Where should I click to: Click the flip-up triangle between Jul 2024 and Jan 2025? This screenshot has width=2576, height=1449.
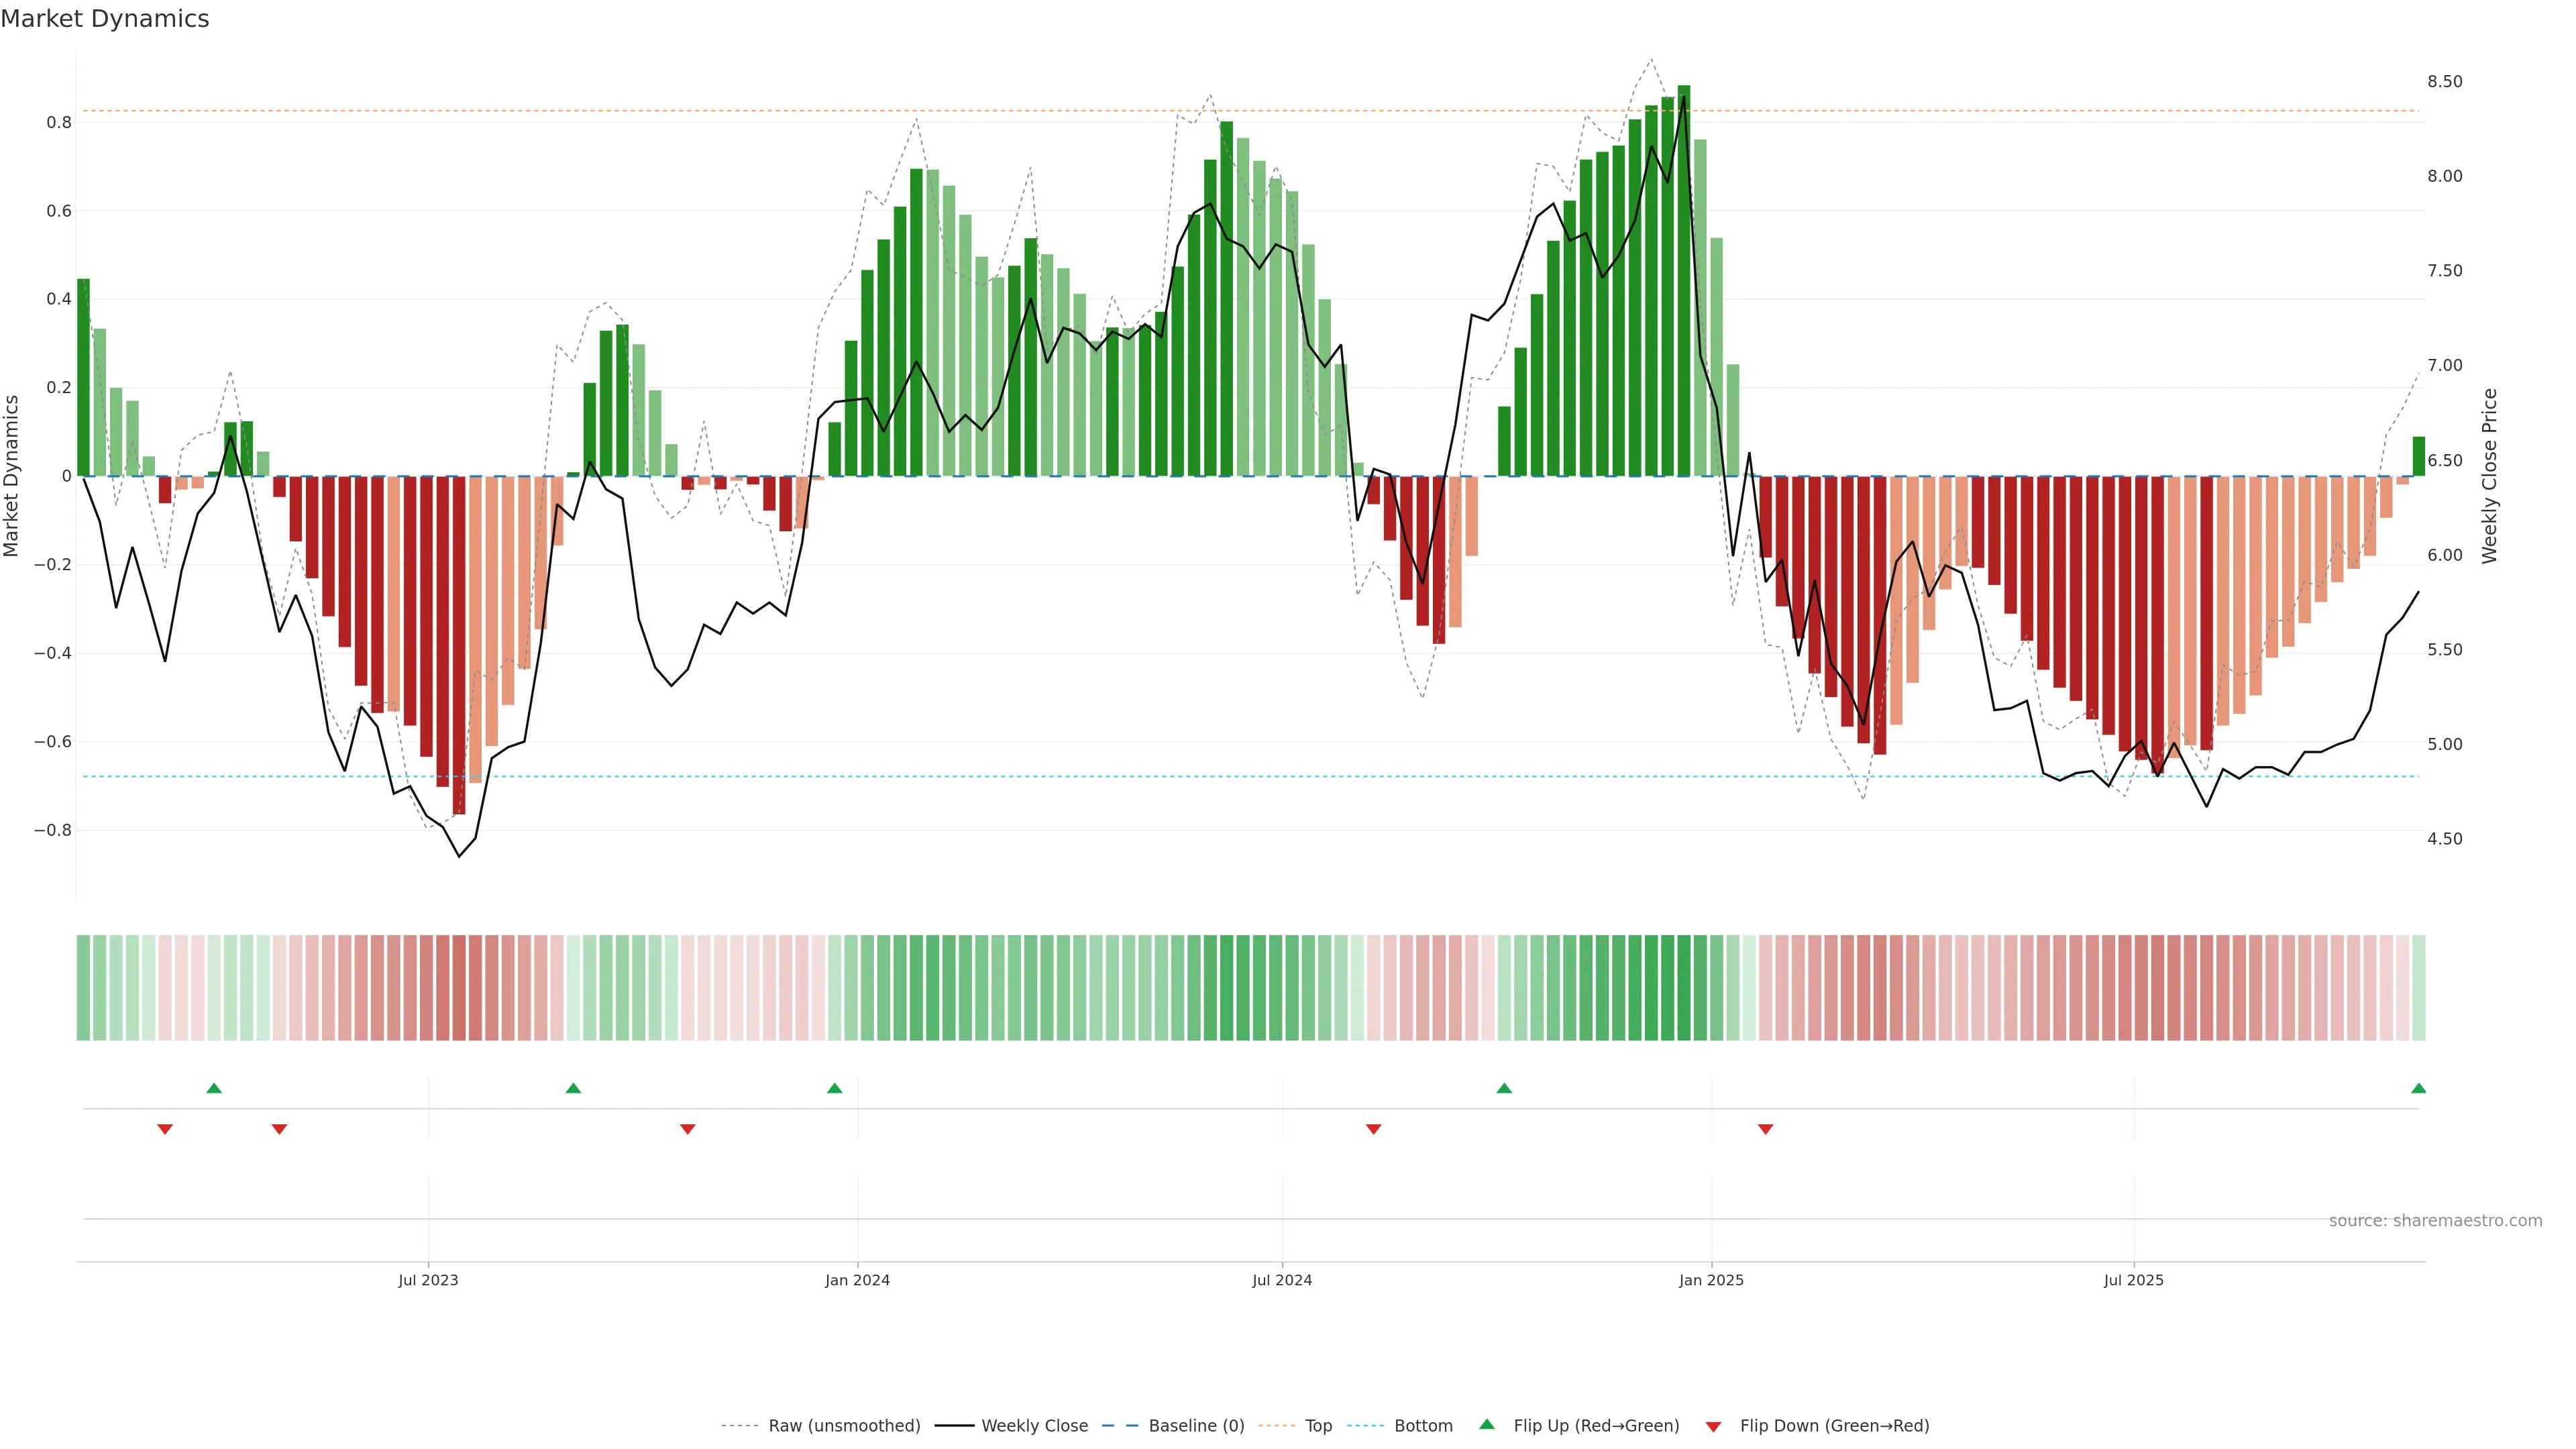tap(1504, 1088)
